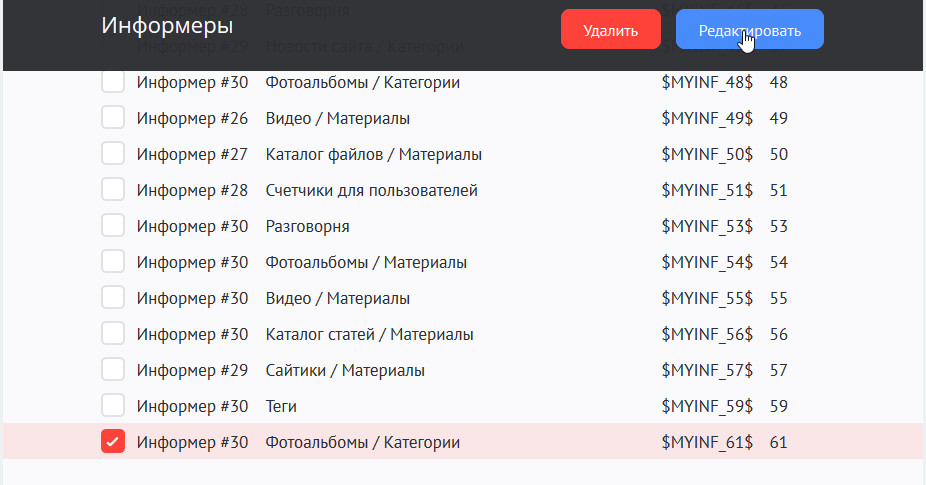Enable the checkbox for row $MYINF_55$
The image size is (926, 485).
(x=113, y=298)
